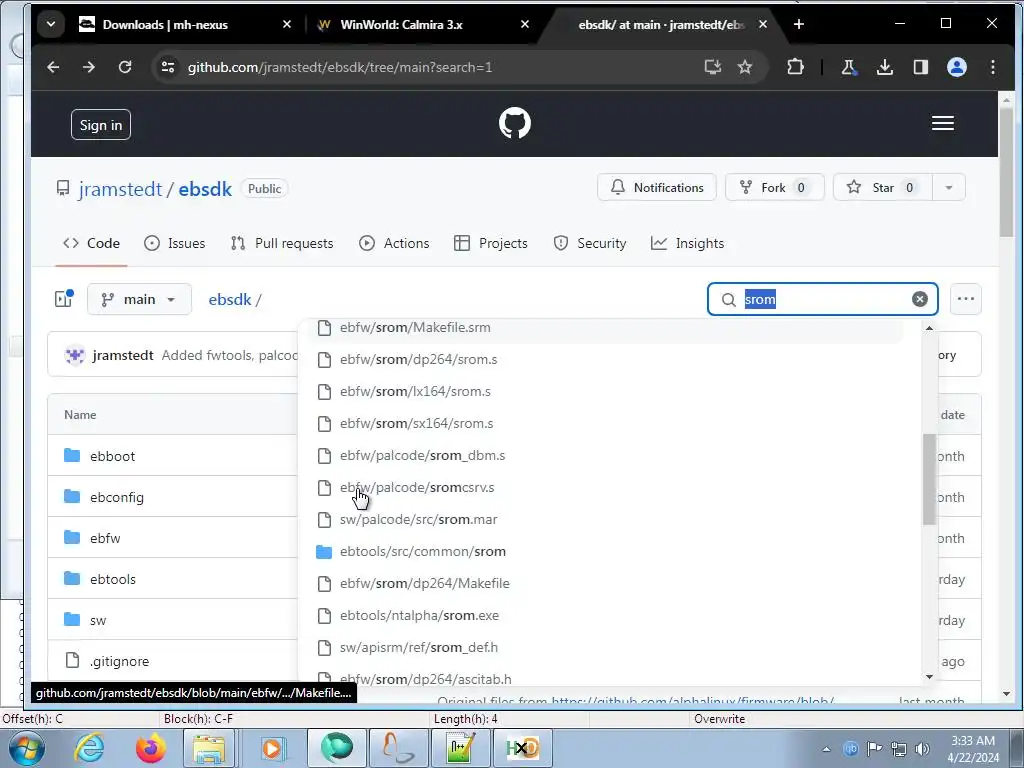
Task: Bookmark this page with the star icon
Action: pos(744,67)
